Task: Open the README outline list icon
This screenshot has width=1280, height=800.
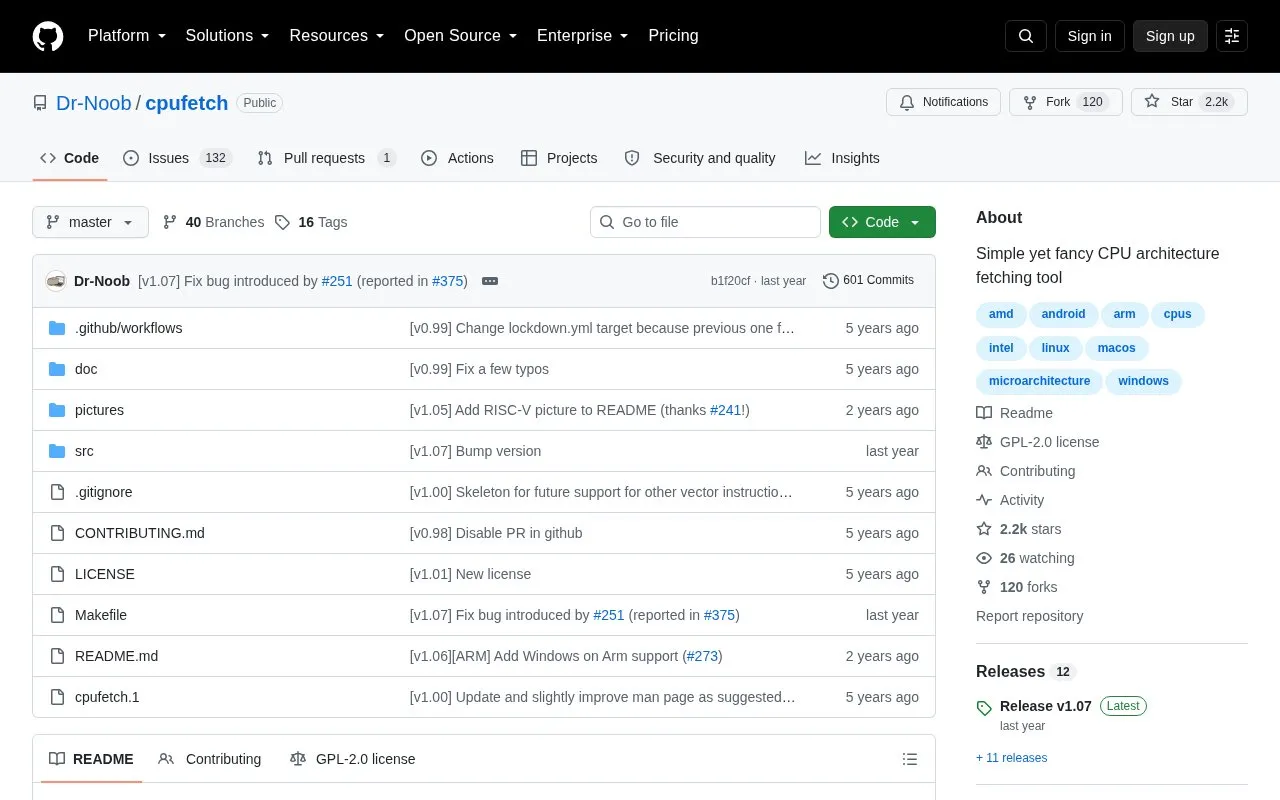Action: (x=910, y=759)
